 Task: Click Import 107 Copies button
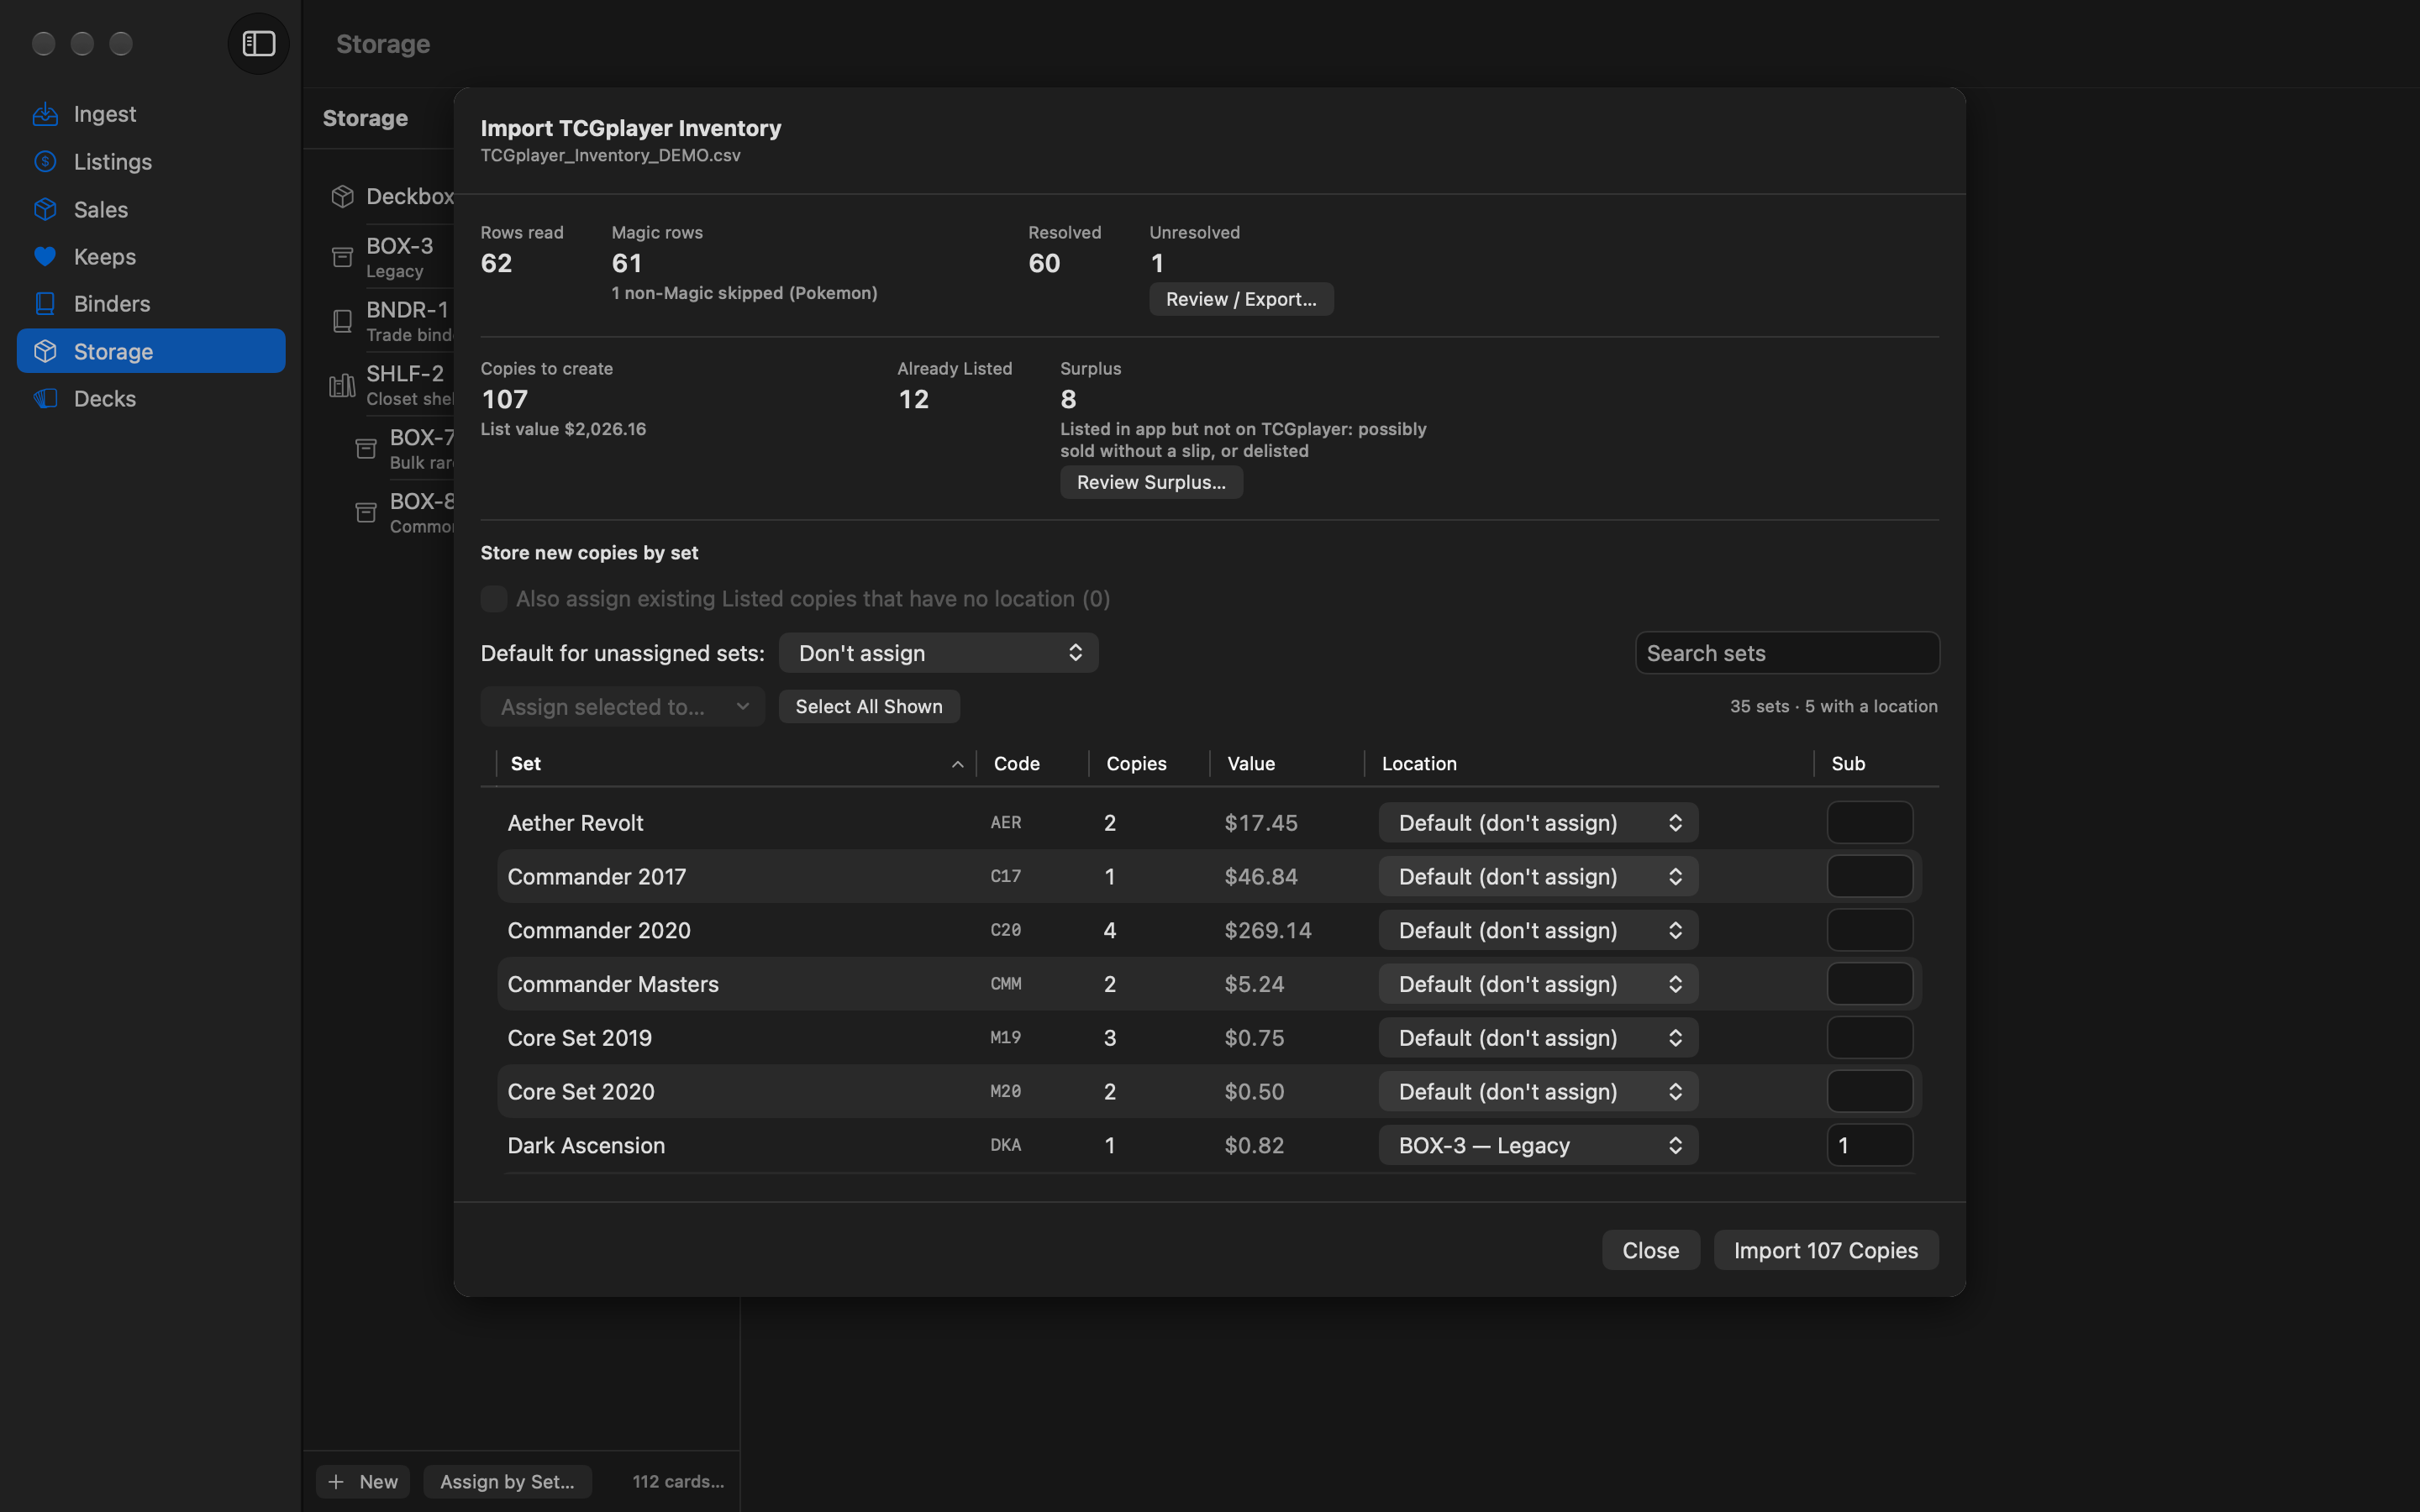pyautogui.click(x=1825, y=1250)
